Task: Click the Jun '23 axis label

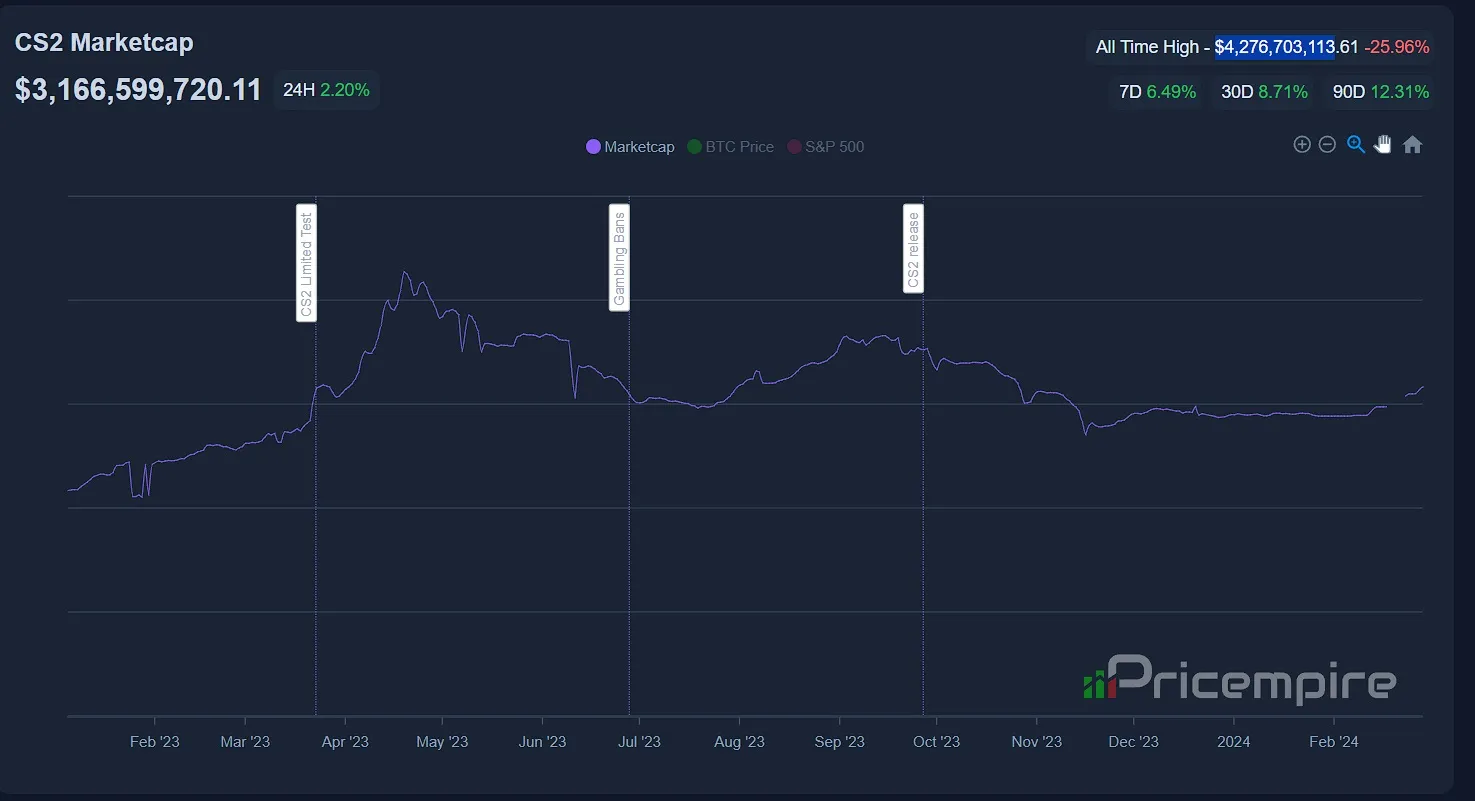Action: 543,742
